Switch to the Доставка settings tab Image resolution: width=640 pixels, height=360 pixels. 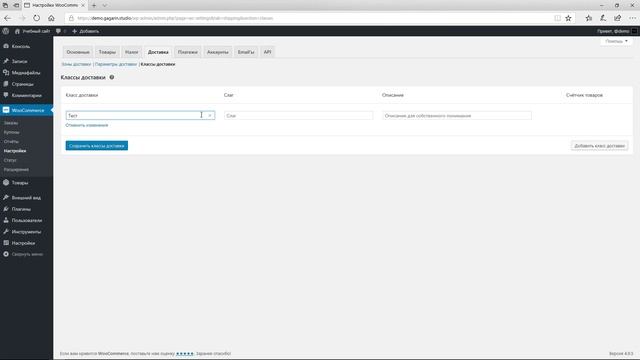[158, 52]
